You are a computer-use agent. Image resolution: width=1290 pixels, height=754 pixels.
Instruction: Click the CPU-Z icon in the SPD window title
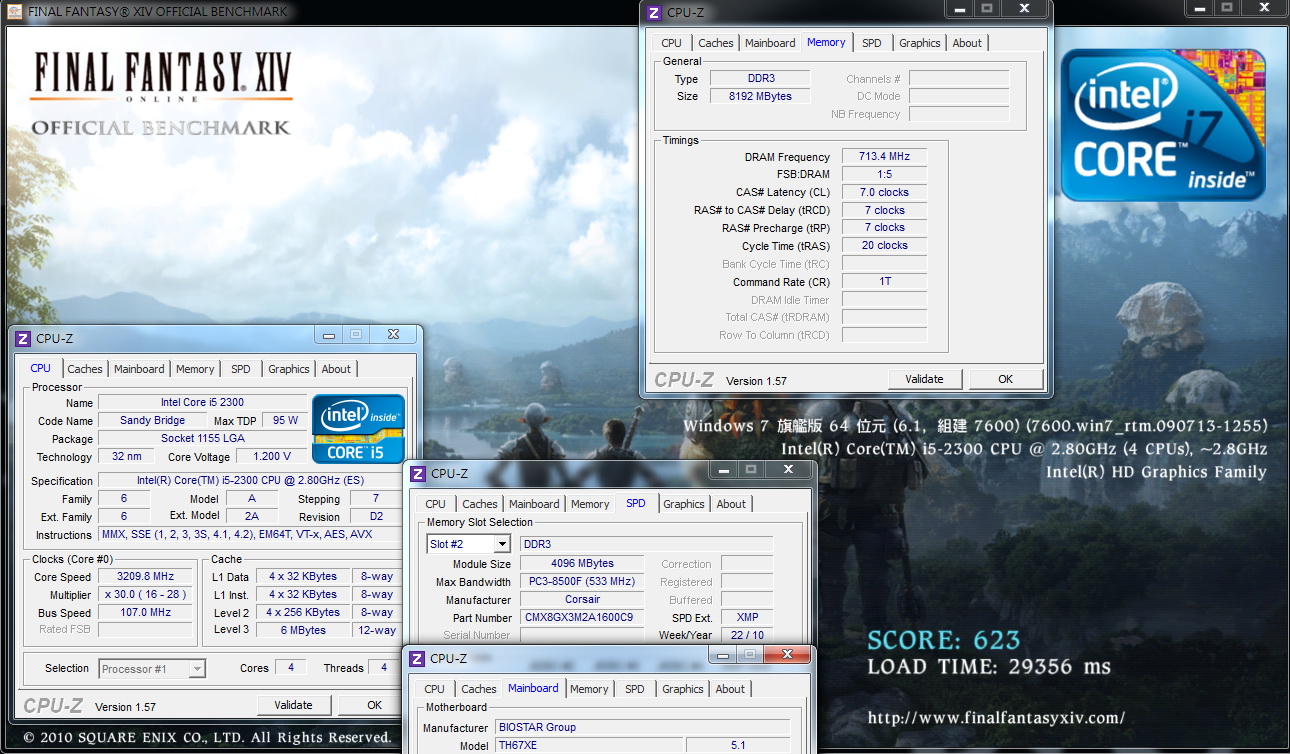click(417, 474)
